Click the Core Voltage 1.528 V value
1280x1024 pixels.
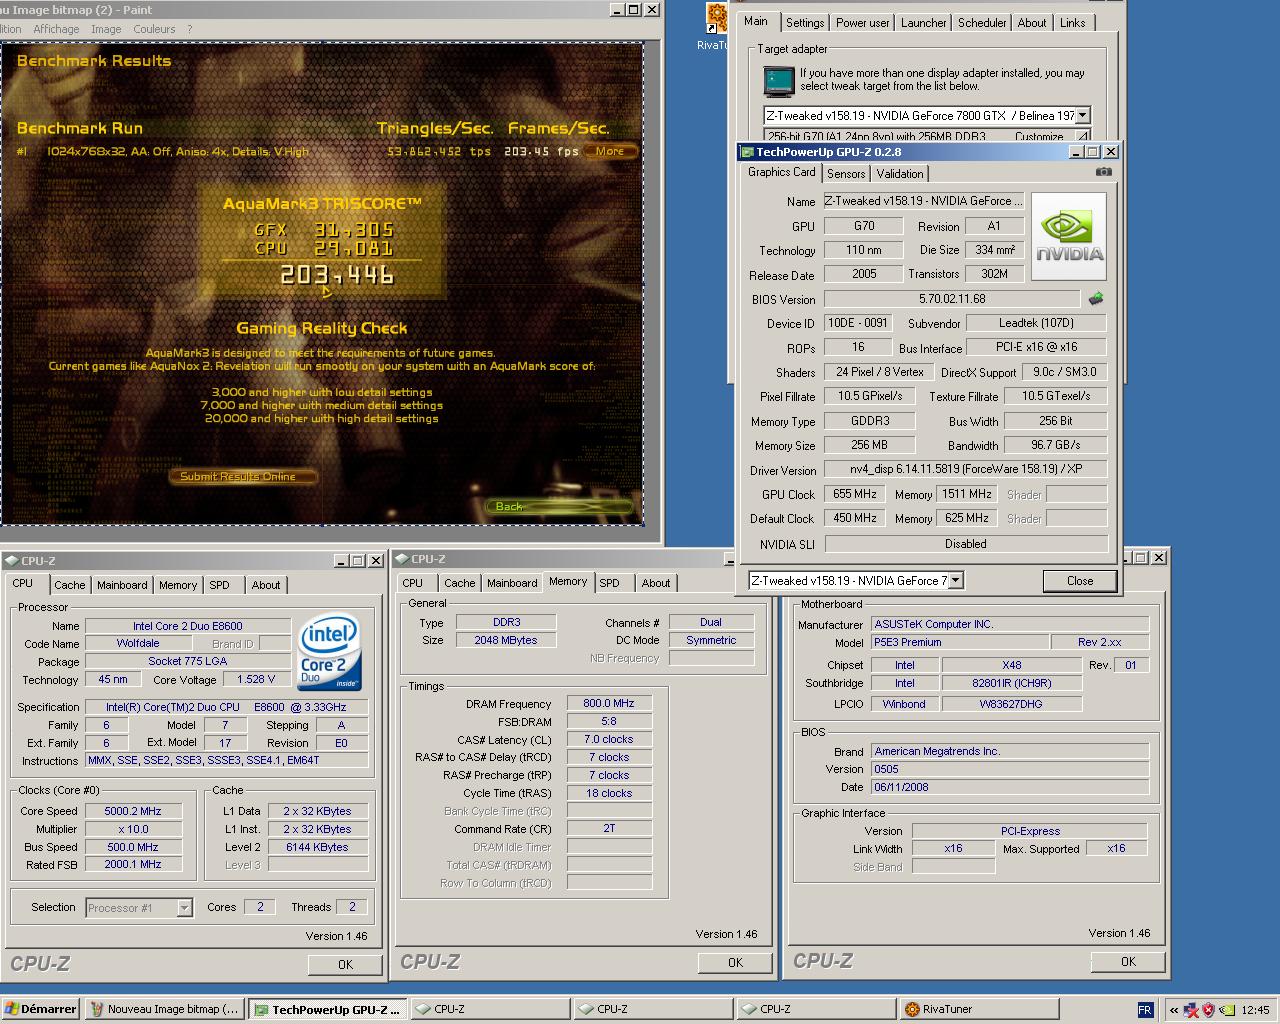point(256,679)
